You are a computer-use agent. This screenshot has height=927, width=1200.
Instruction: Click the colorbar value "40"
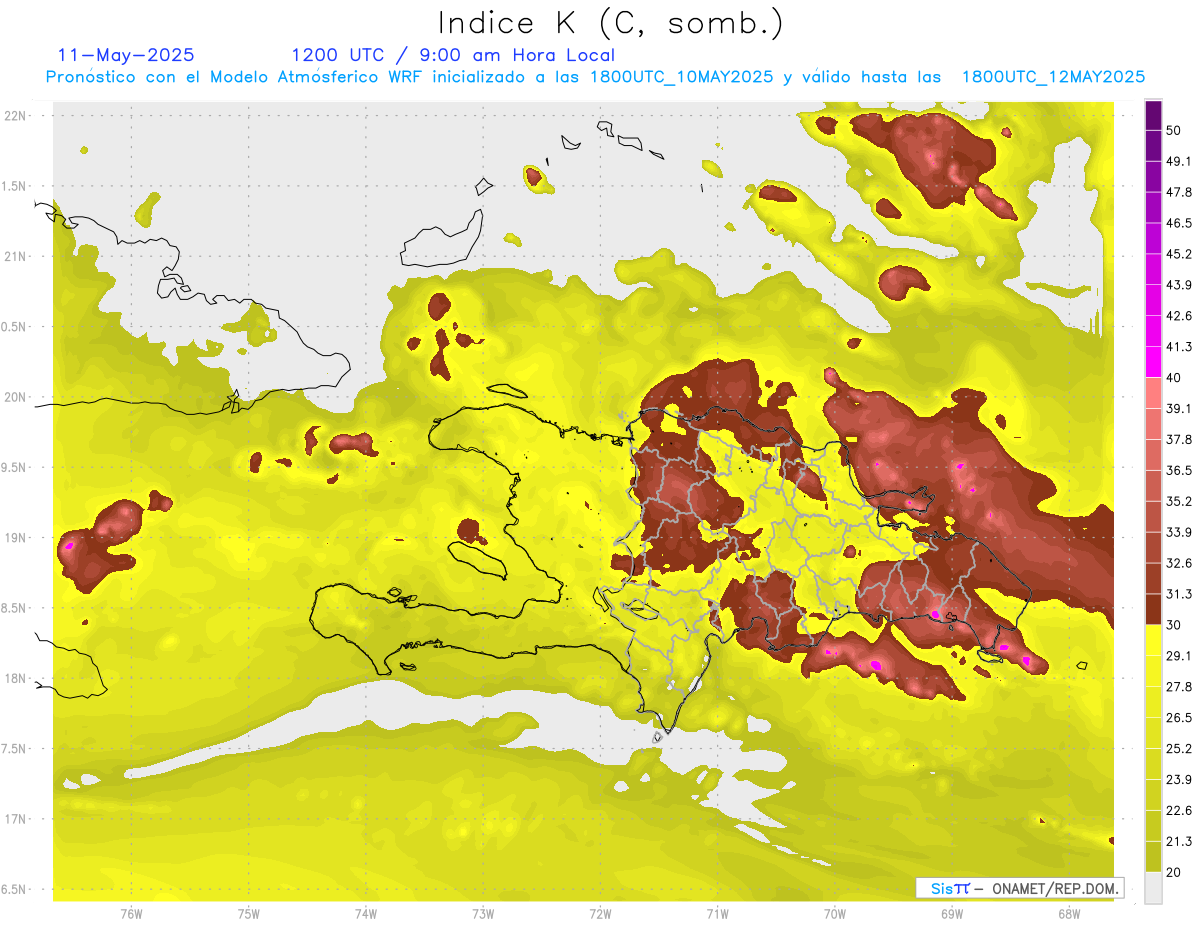tap(1175, 377)
